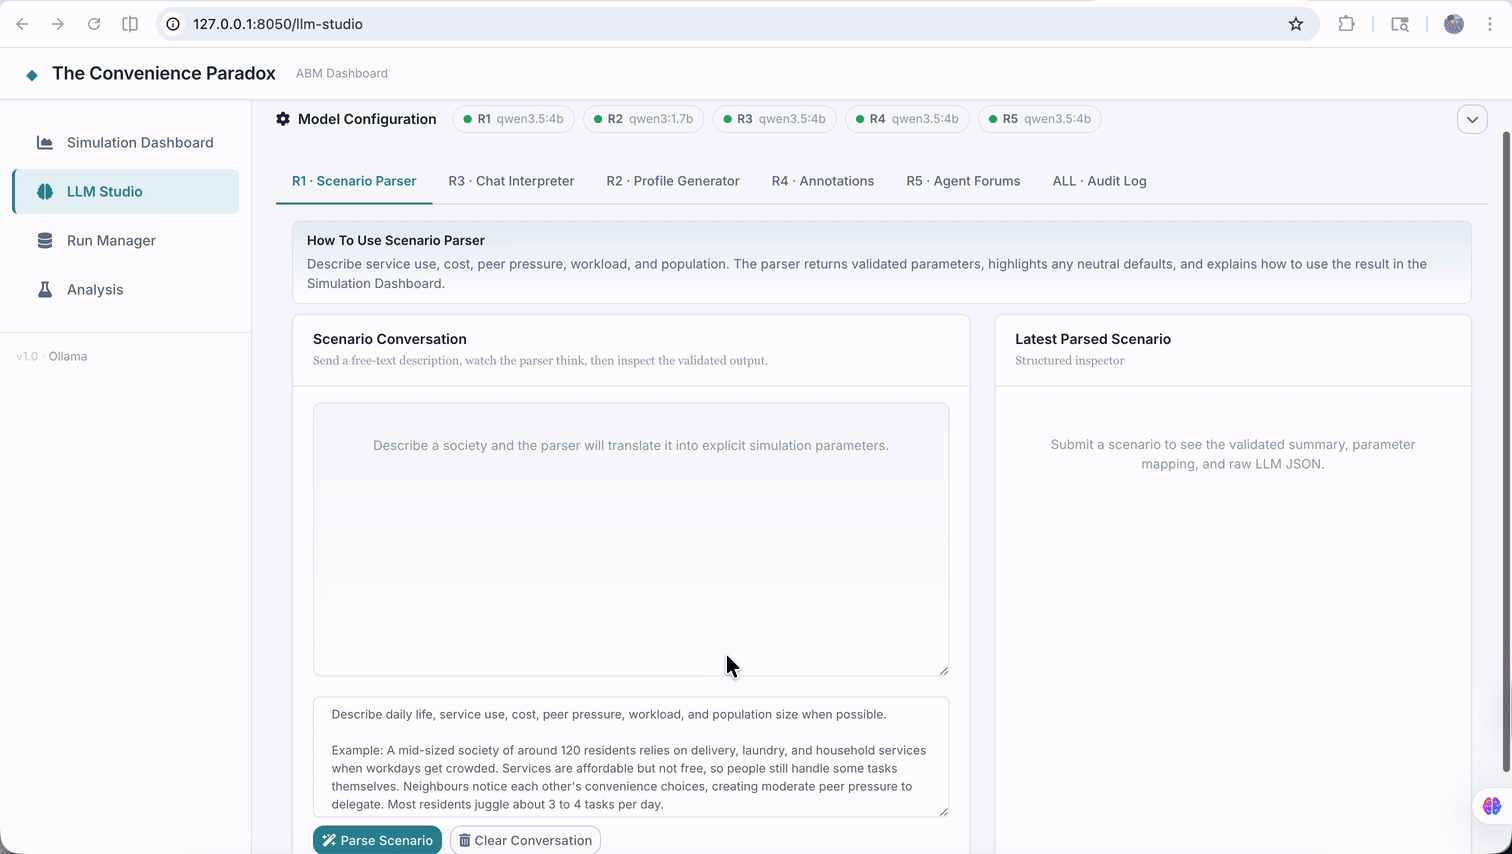
Task: Click the Latest Parsed Scenario heading
Action: (x=1093, y=339)
